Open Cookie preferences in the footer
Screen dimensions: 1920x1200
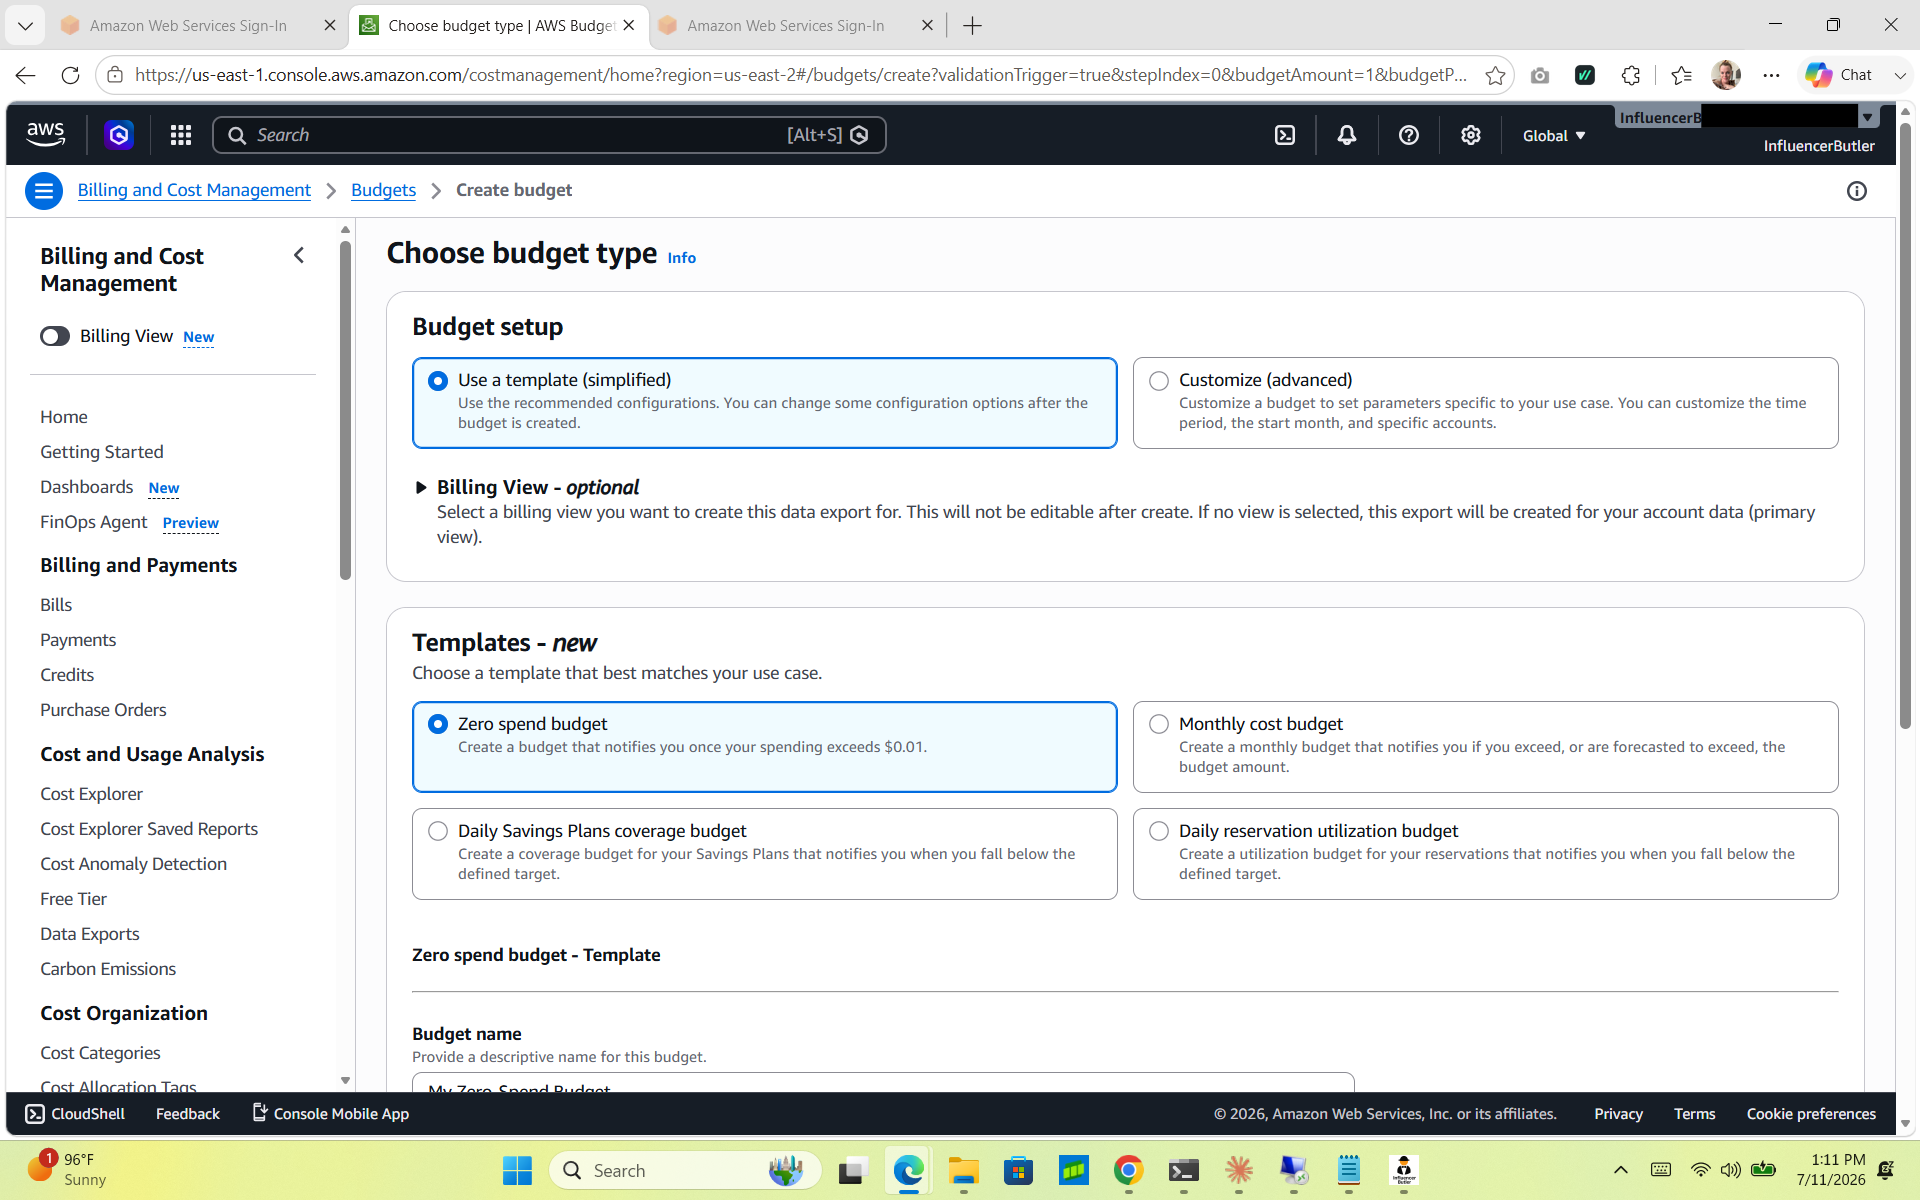[x=1811, y=1114]
